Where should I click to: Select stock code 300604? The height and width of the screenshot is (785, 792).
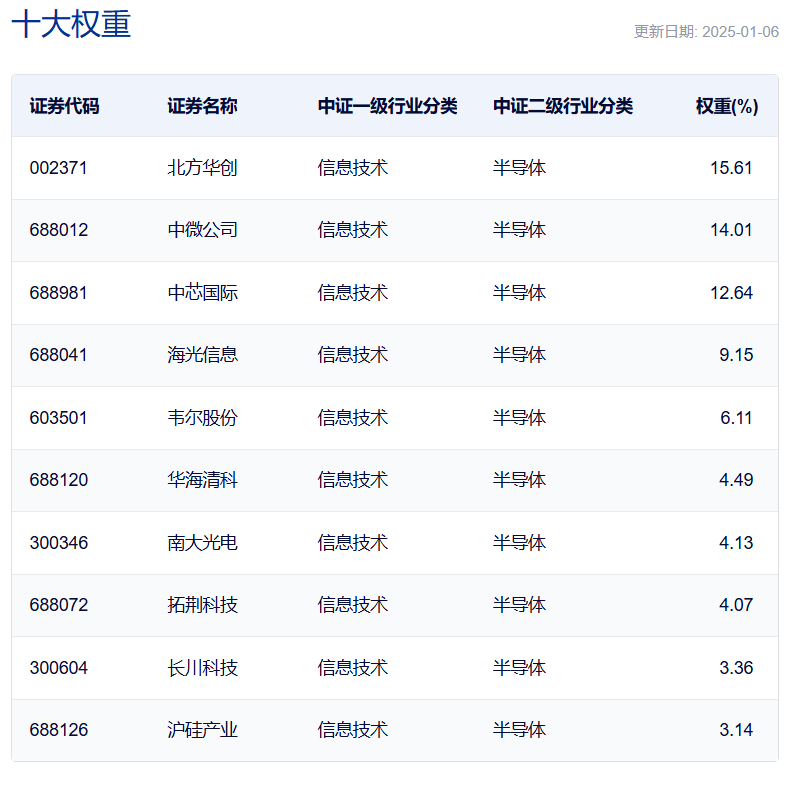tap(59, 668)
